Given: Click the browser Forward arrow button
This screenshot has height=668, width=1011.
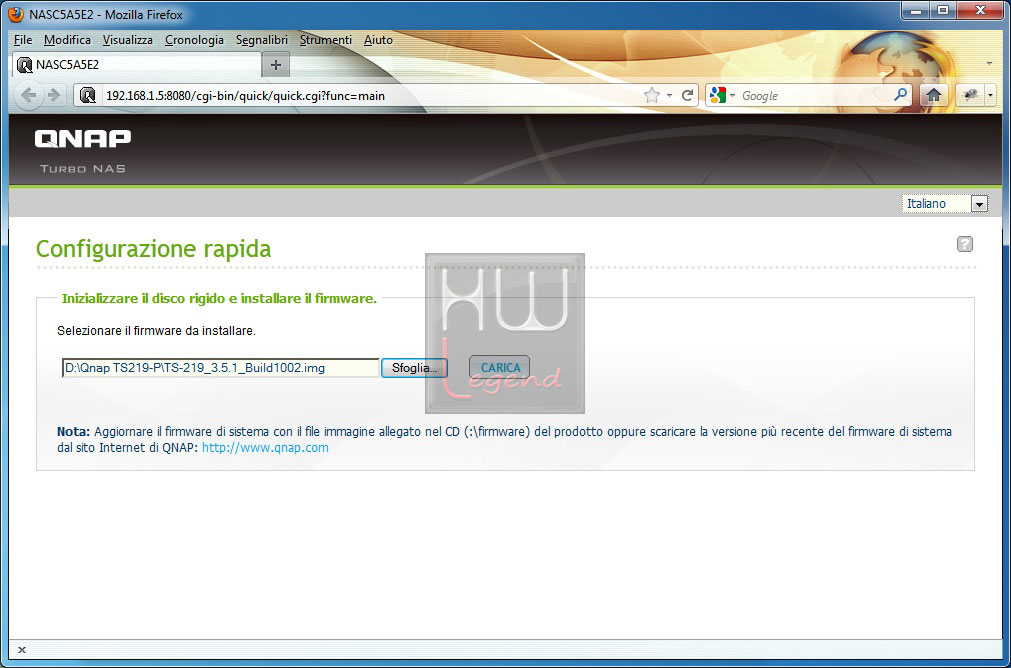Looking at the screenshot, I should point(54,95).
